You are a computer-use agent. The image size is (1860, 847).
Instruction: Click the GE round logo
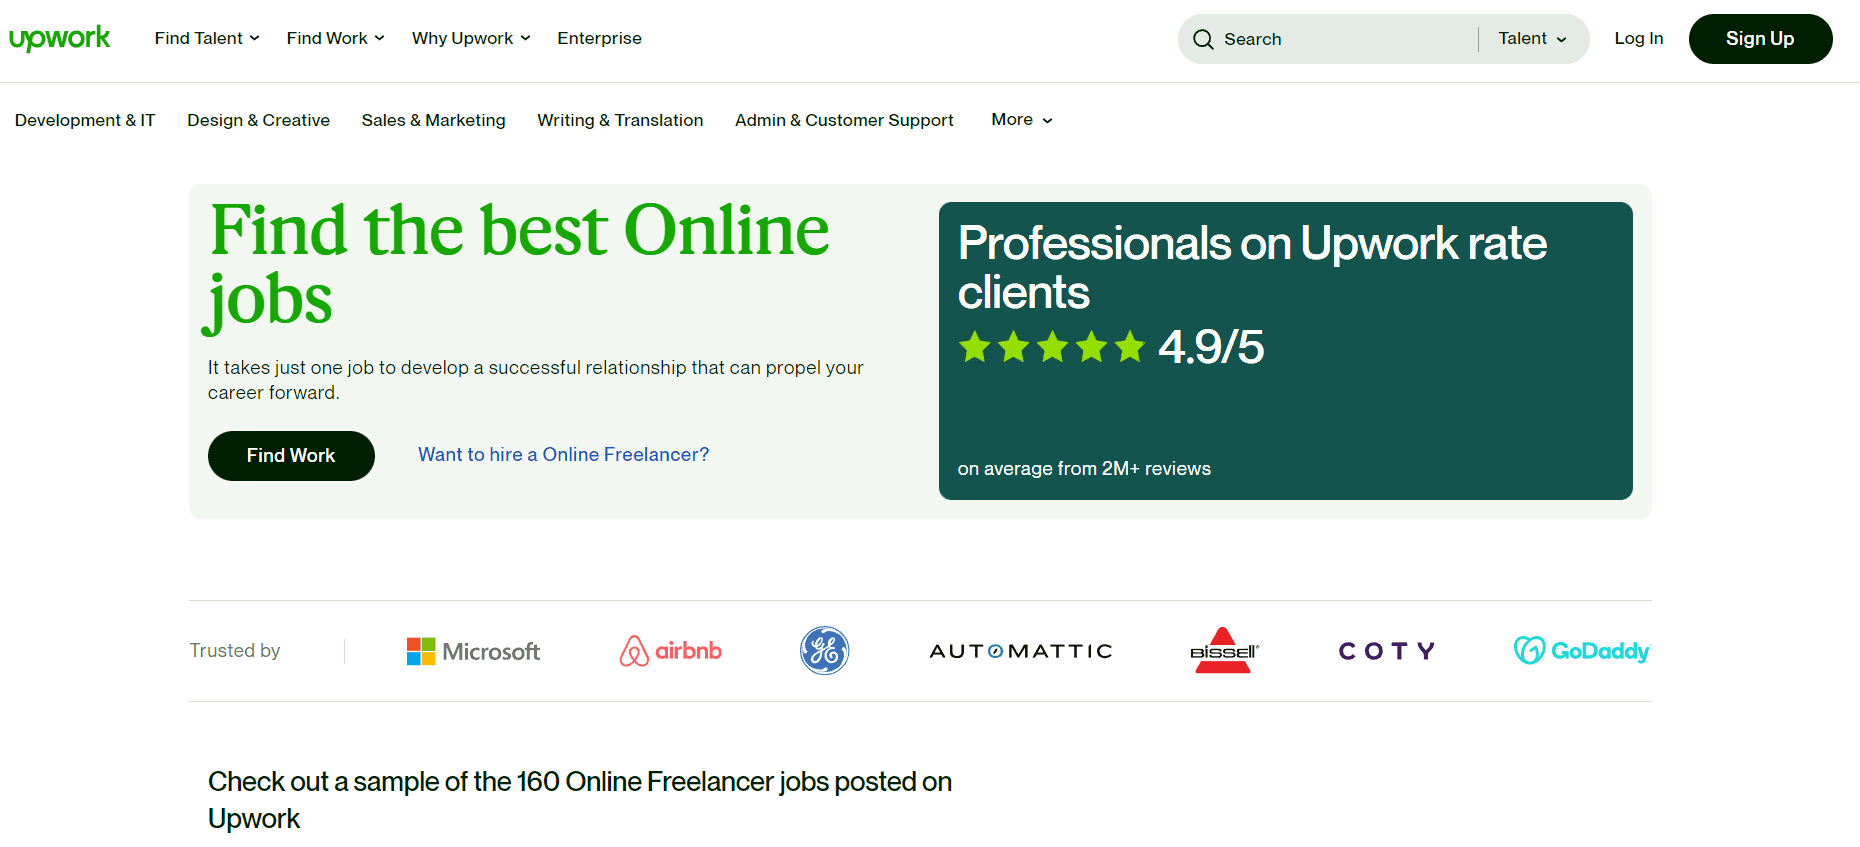tap(824, 651)
